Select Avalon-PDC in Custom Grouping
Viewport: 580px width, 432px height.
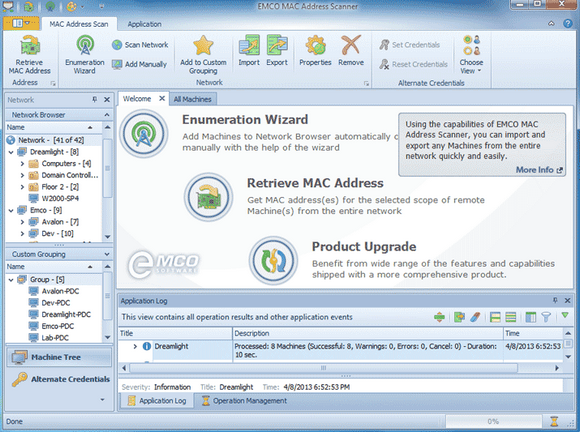click(54, 291)
